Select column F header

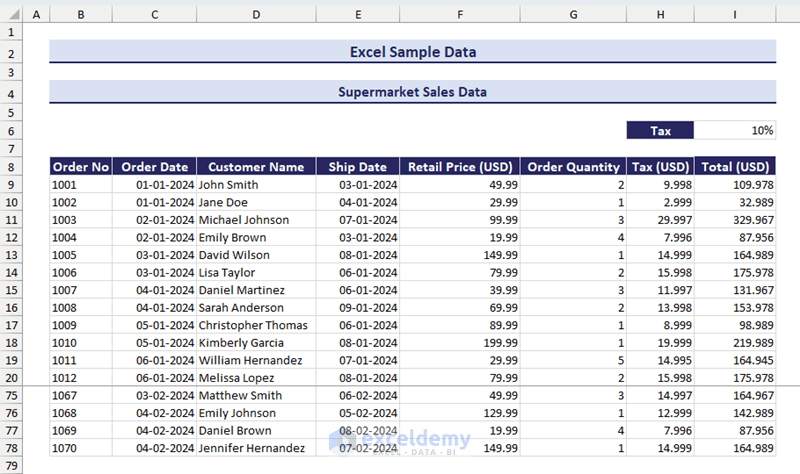coord(459,14)
